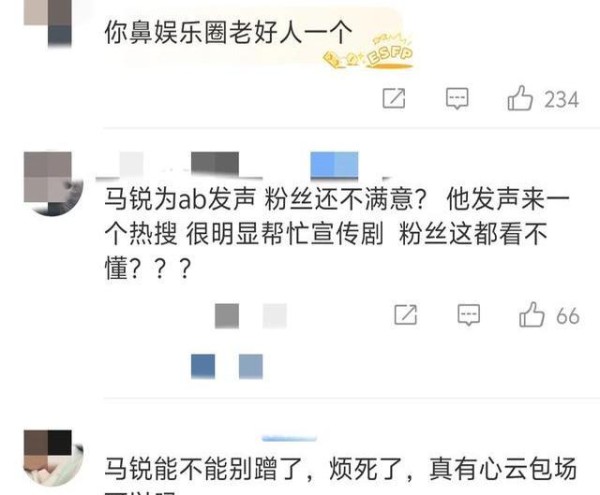The height and width of the screenshot is (495, 600).
Task: Open comment starting 马锐为ab发声
Action: 337,233
